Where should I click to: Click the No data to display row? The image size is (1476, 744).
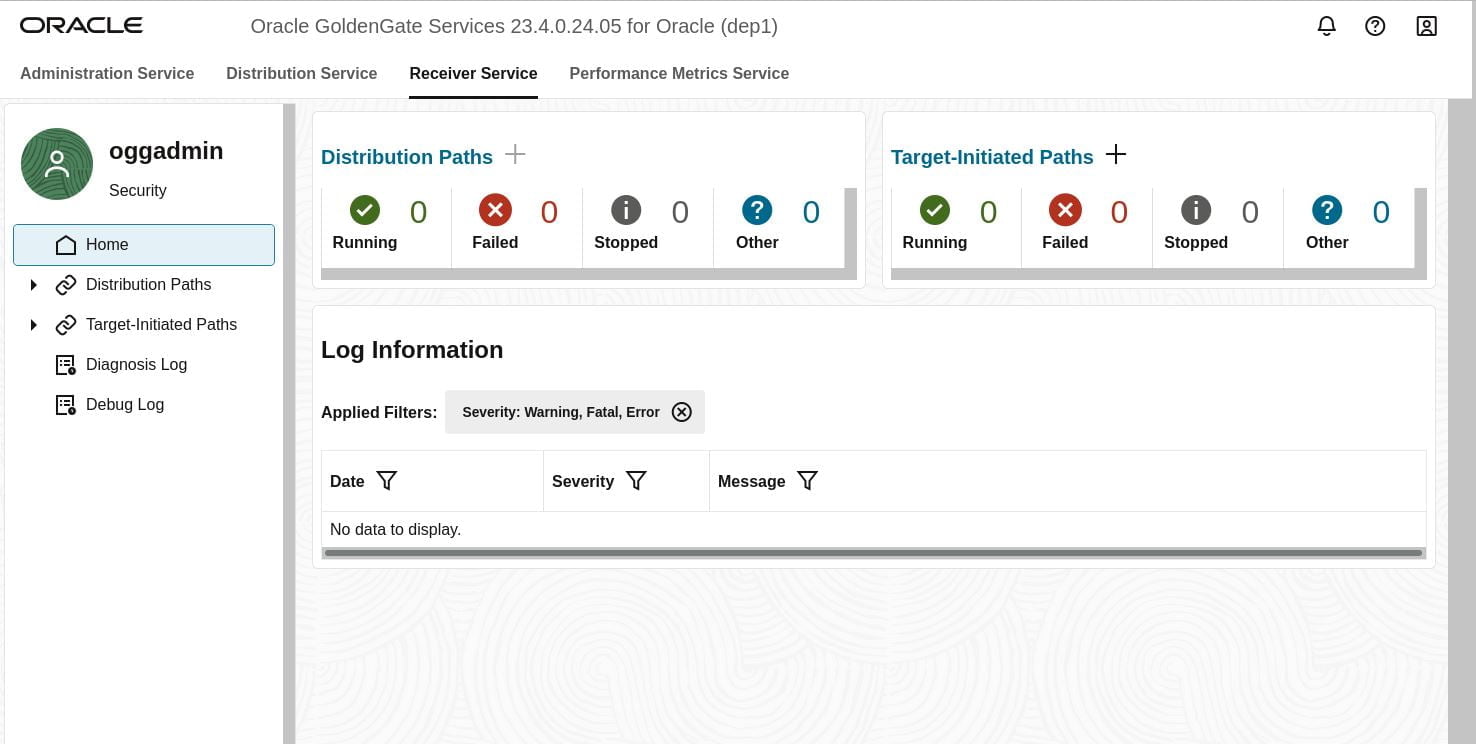[873, 529]
